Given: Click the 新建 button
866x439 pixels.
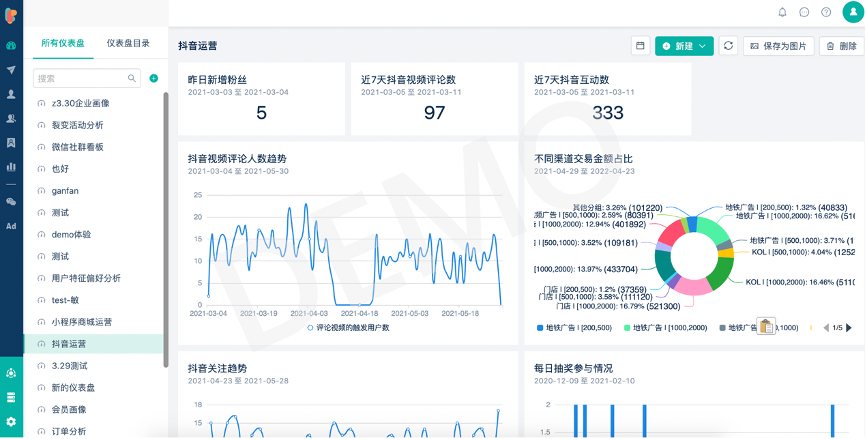Looking at the screenshot, I should coord(684,46).
